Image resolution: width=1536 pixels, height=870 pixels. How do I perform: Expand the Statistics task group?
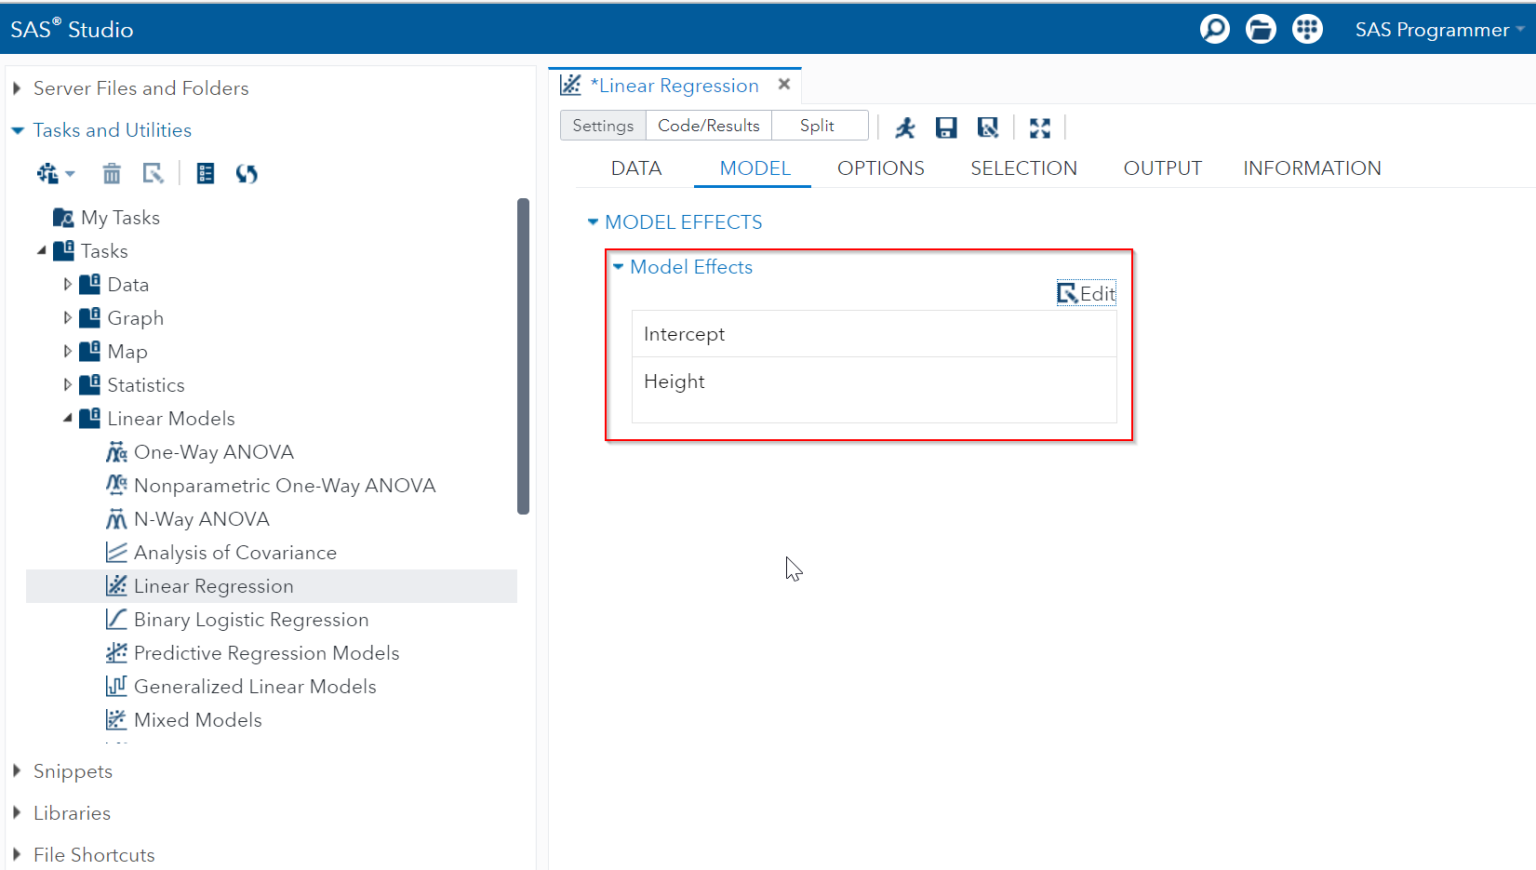[x=66, y=384]
